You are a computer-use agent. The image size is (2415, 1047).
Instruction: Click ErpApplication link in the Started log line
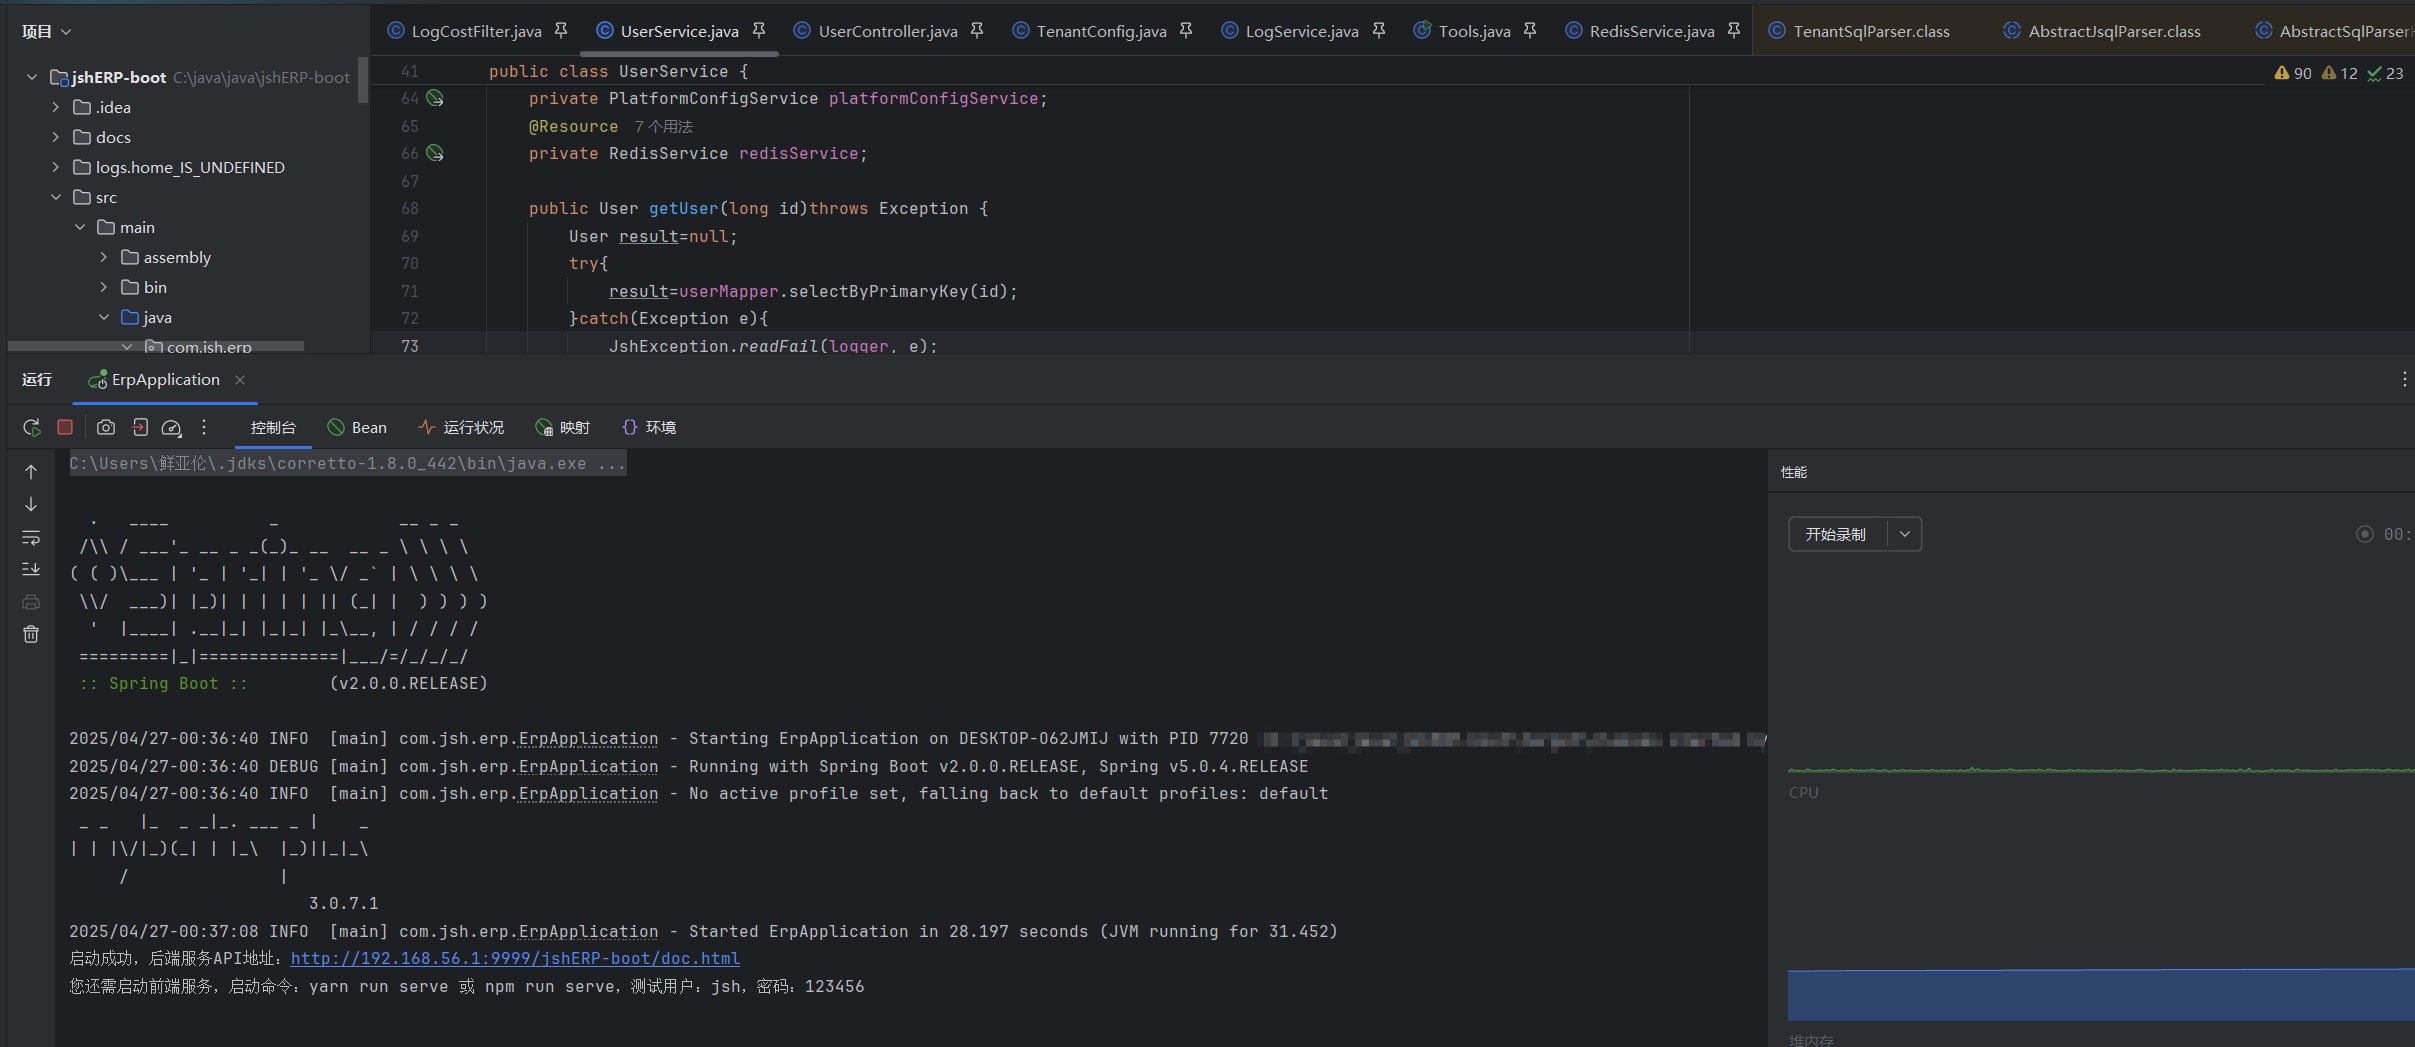pos(588,931)
